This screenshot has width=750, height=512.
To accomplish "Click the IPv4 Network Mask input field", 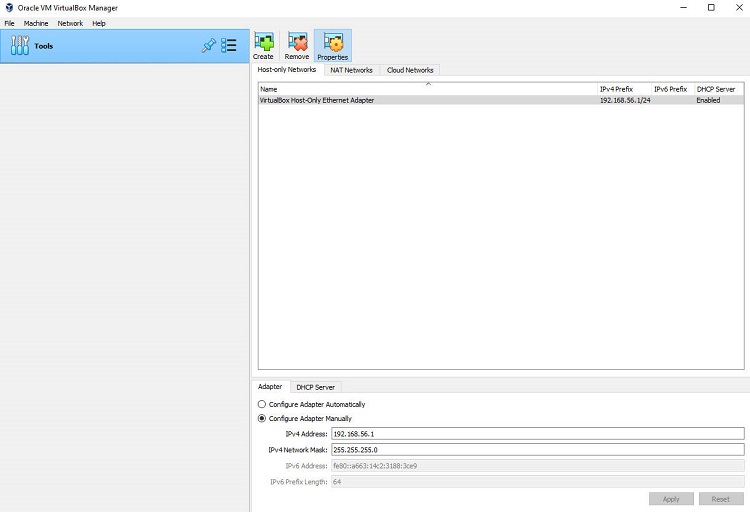I will click(x=538, y=449).
